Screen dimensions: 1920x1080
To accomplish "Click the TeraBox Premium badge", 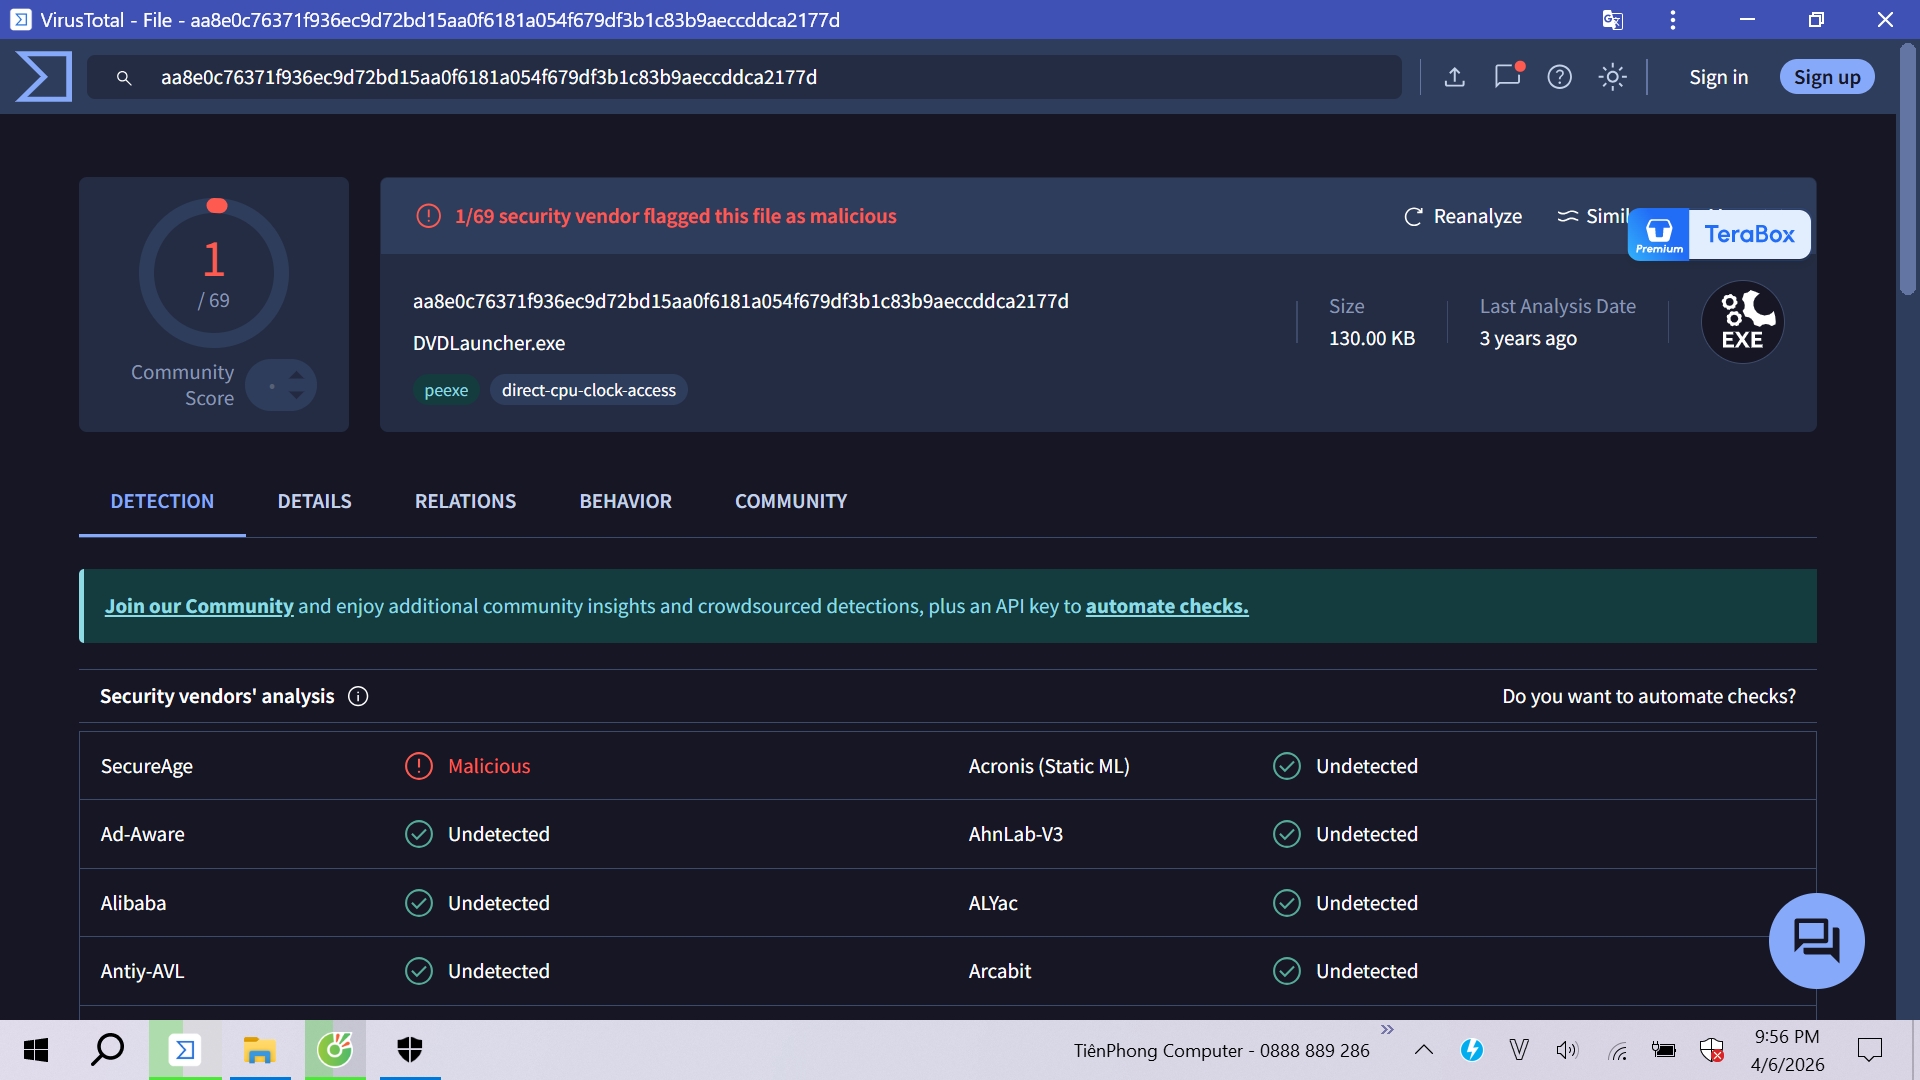I will 1719,234.
